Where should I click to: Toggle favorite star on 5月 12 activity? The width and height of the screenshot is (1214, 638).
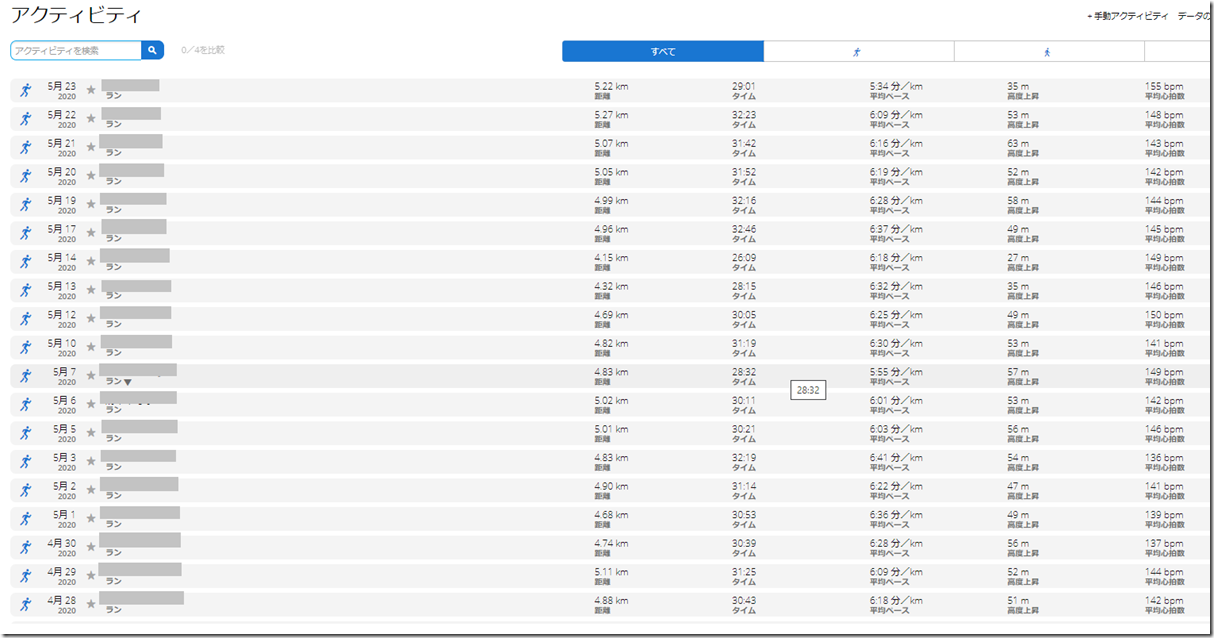point(91,319)
